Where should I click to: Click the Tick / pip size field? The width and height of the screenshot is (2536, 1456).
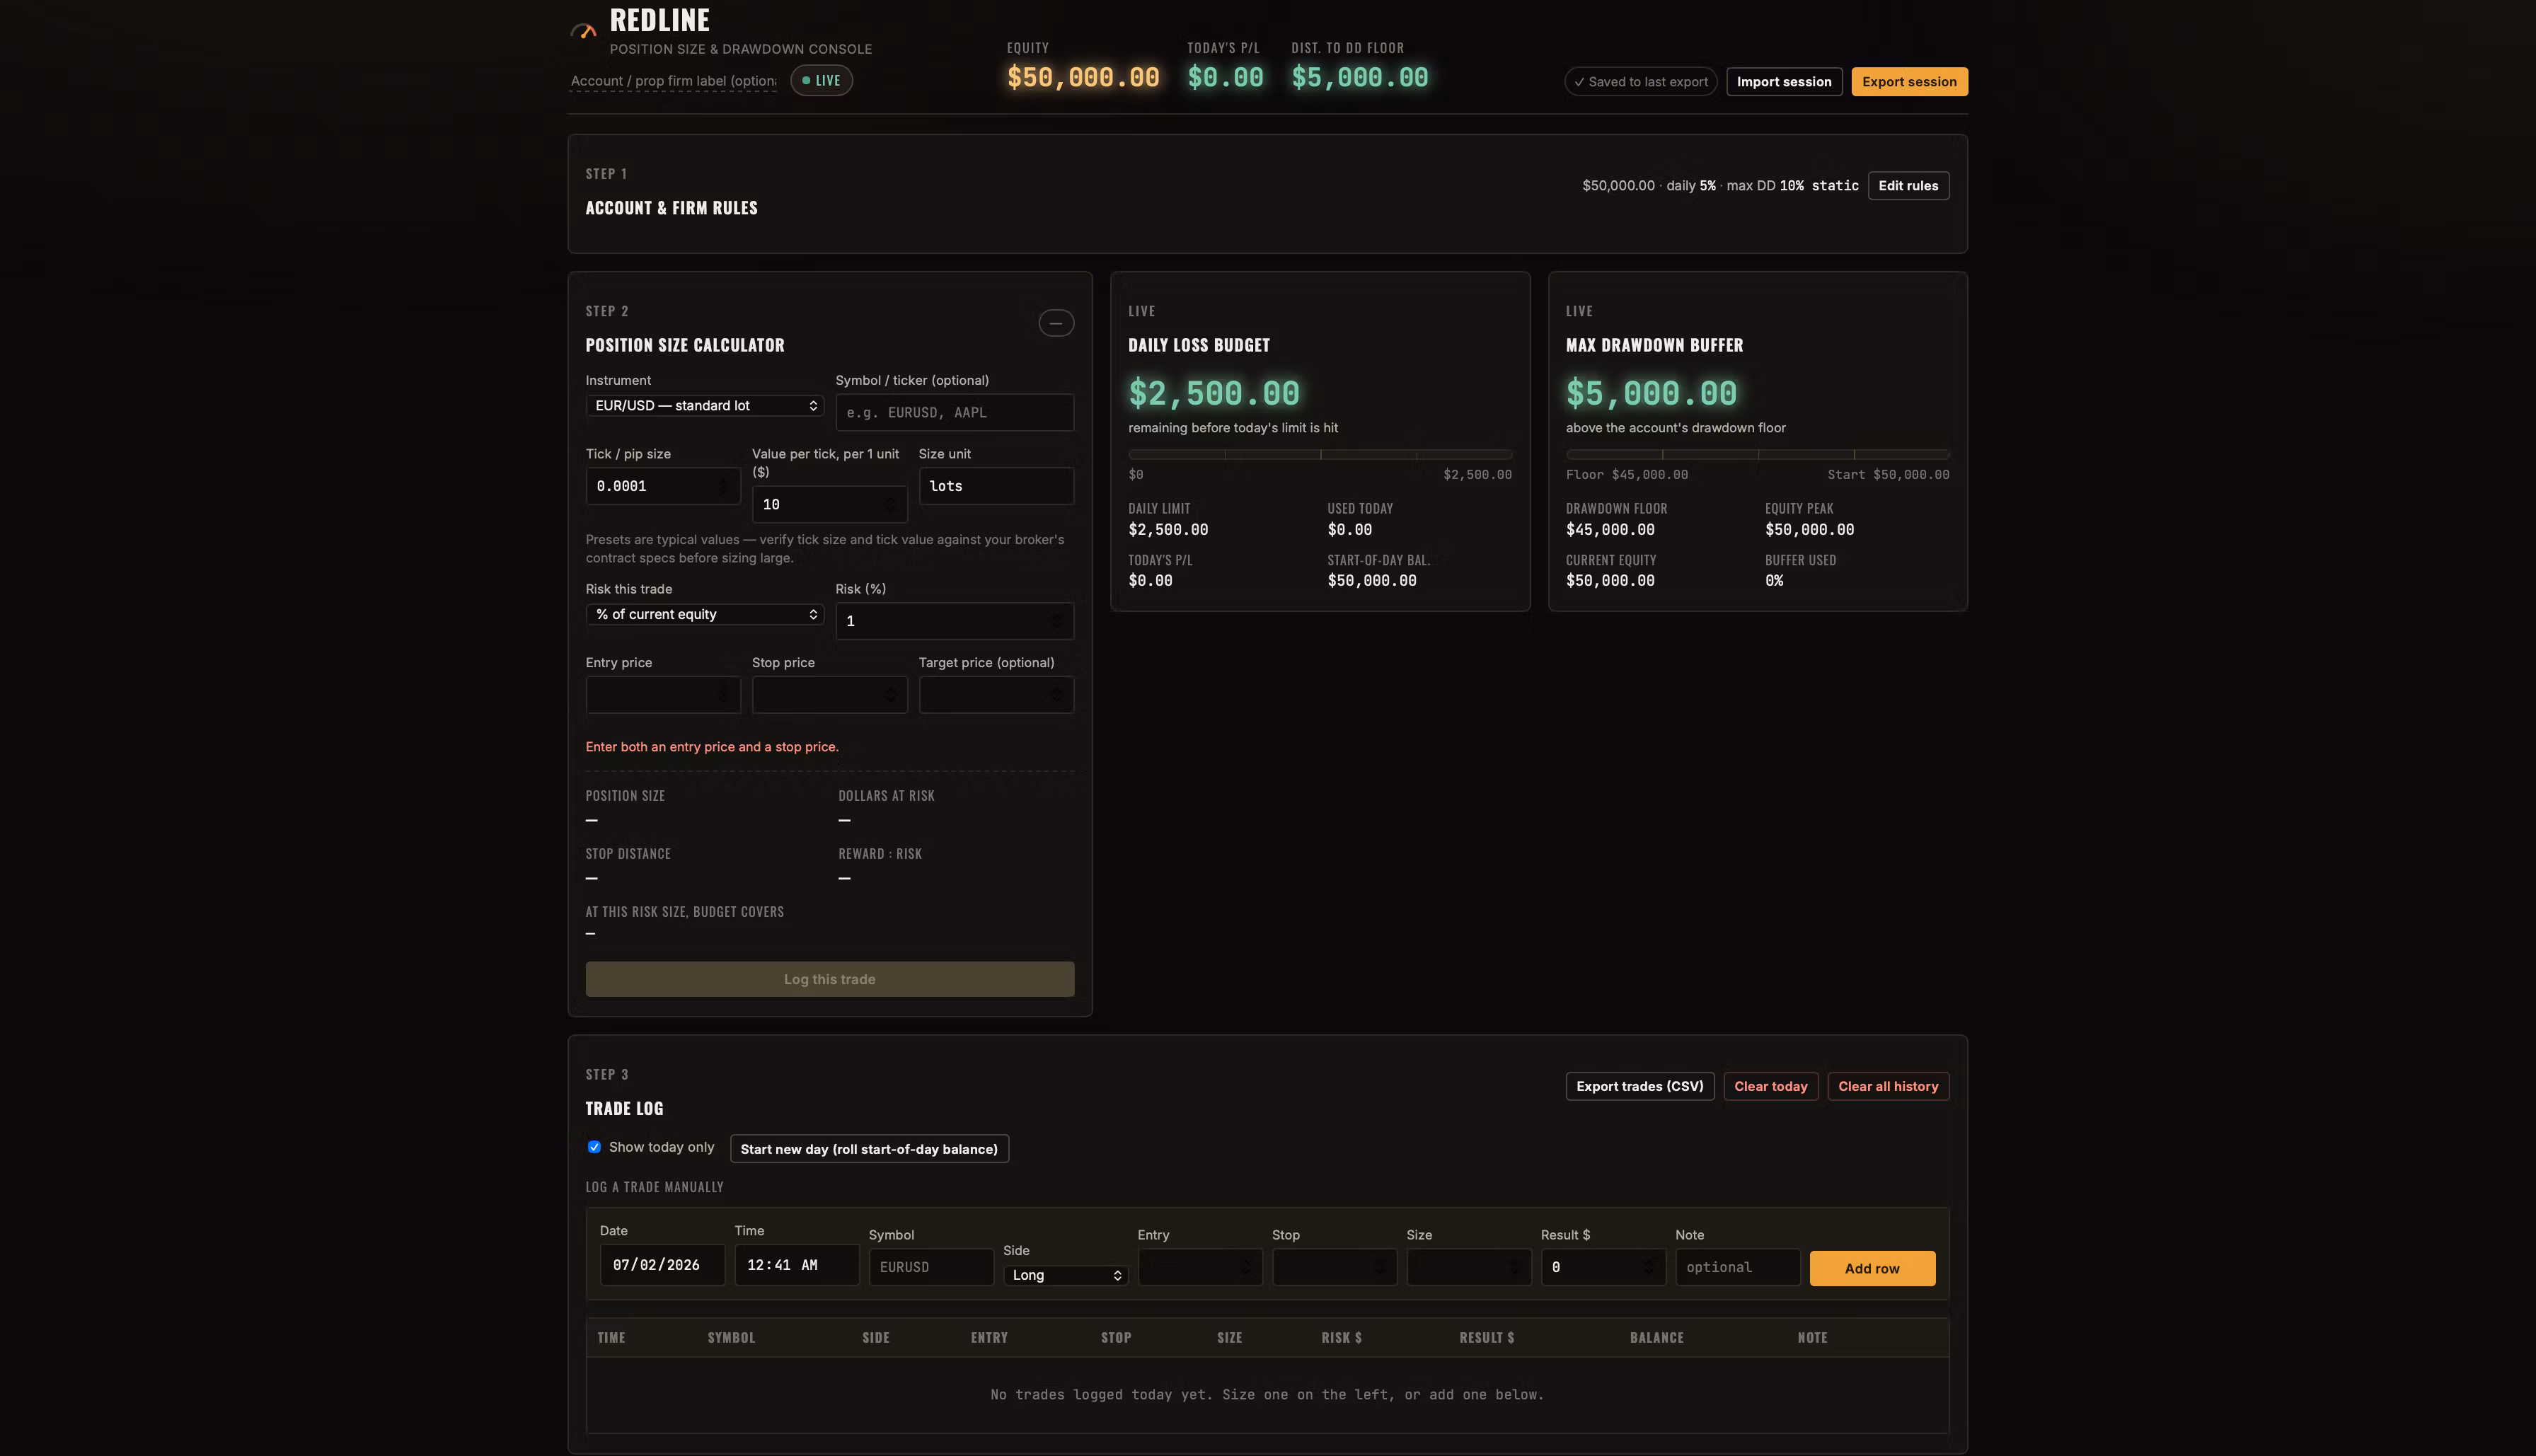click(x=663, y=486)
